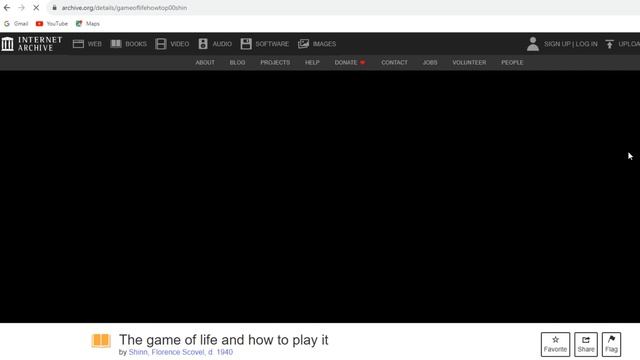Open the Volunteer menu item
Viewport: 640px width, 360px height.
coord(469,62)
